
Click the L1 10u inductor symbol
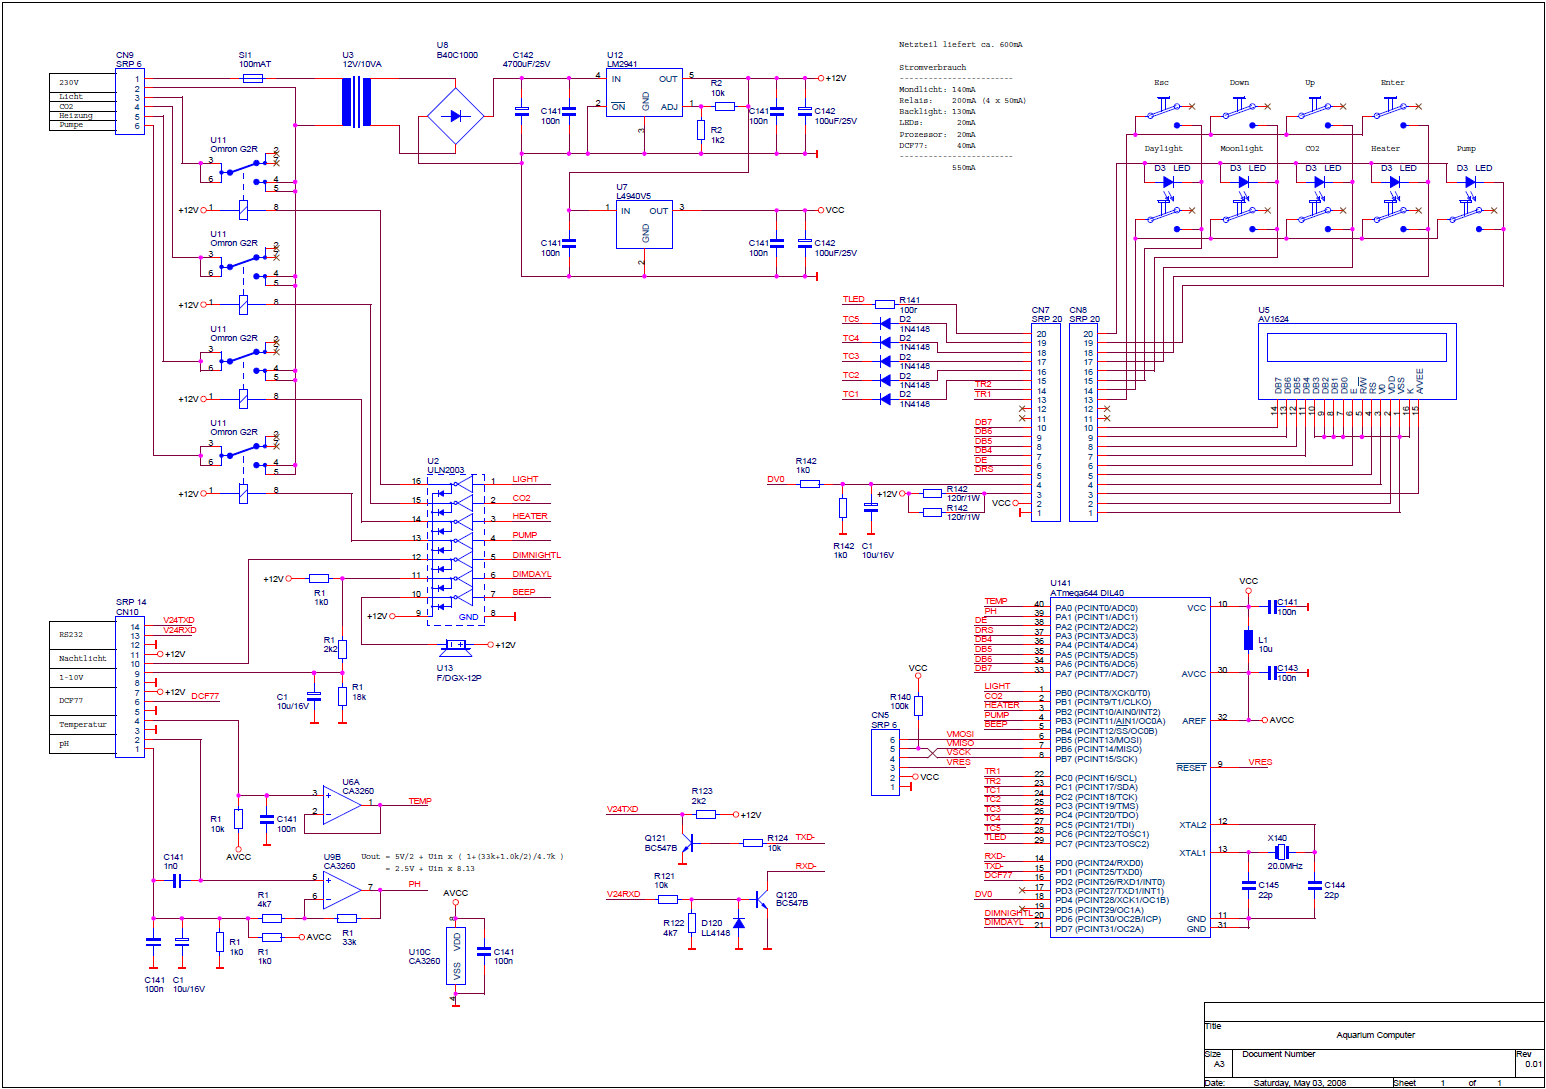(1248, 640)
